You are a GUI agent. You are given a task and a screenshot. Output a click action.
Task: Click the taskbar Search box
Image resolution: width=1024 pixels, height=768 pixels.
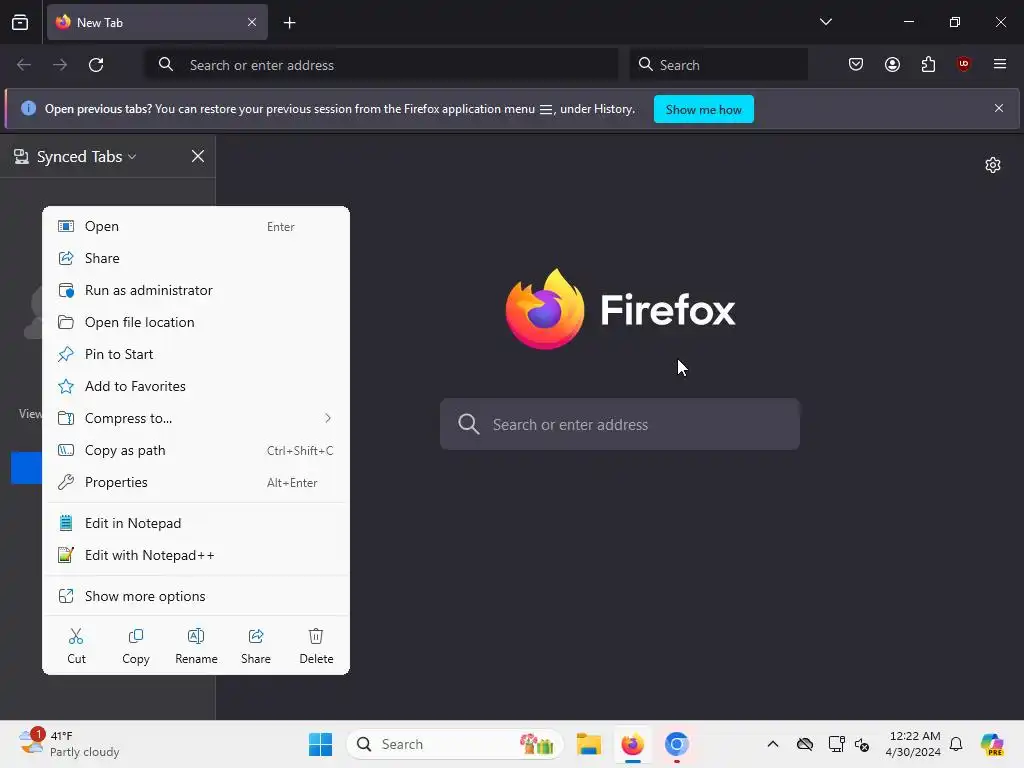click(x=455, y=744)
